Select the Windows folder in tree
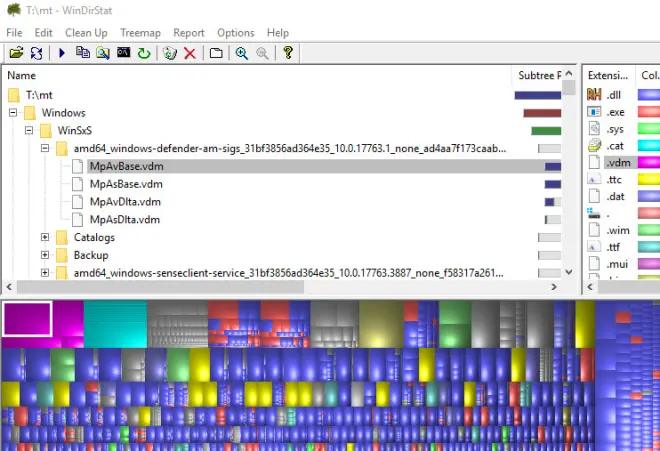Image resolution: width=660 pixels, height=451 pixels. 64,113
